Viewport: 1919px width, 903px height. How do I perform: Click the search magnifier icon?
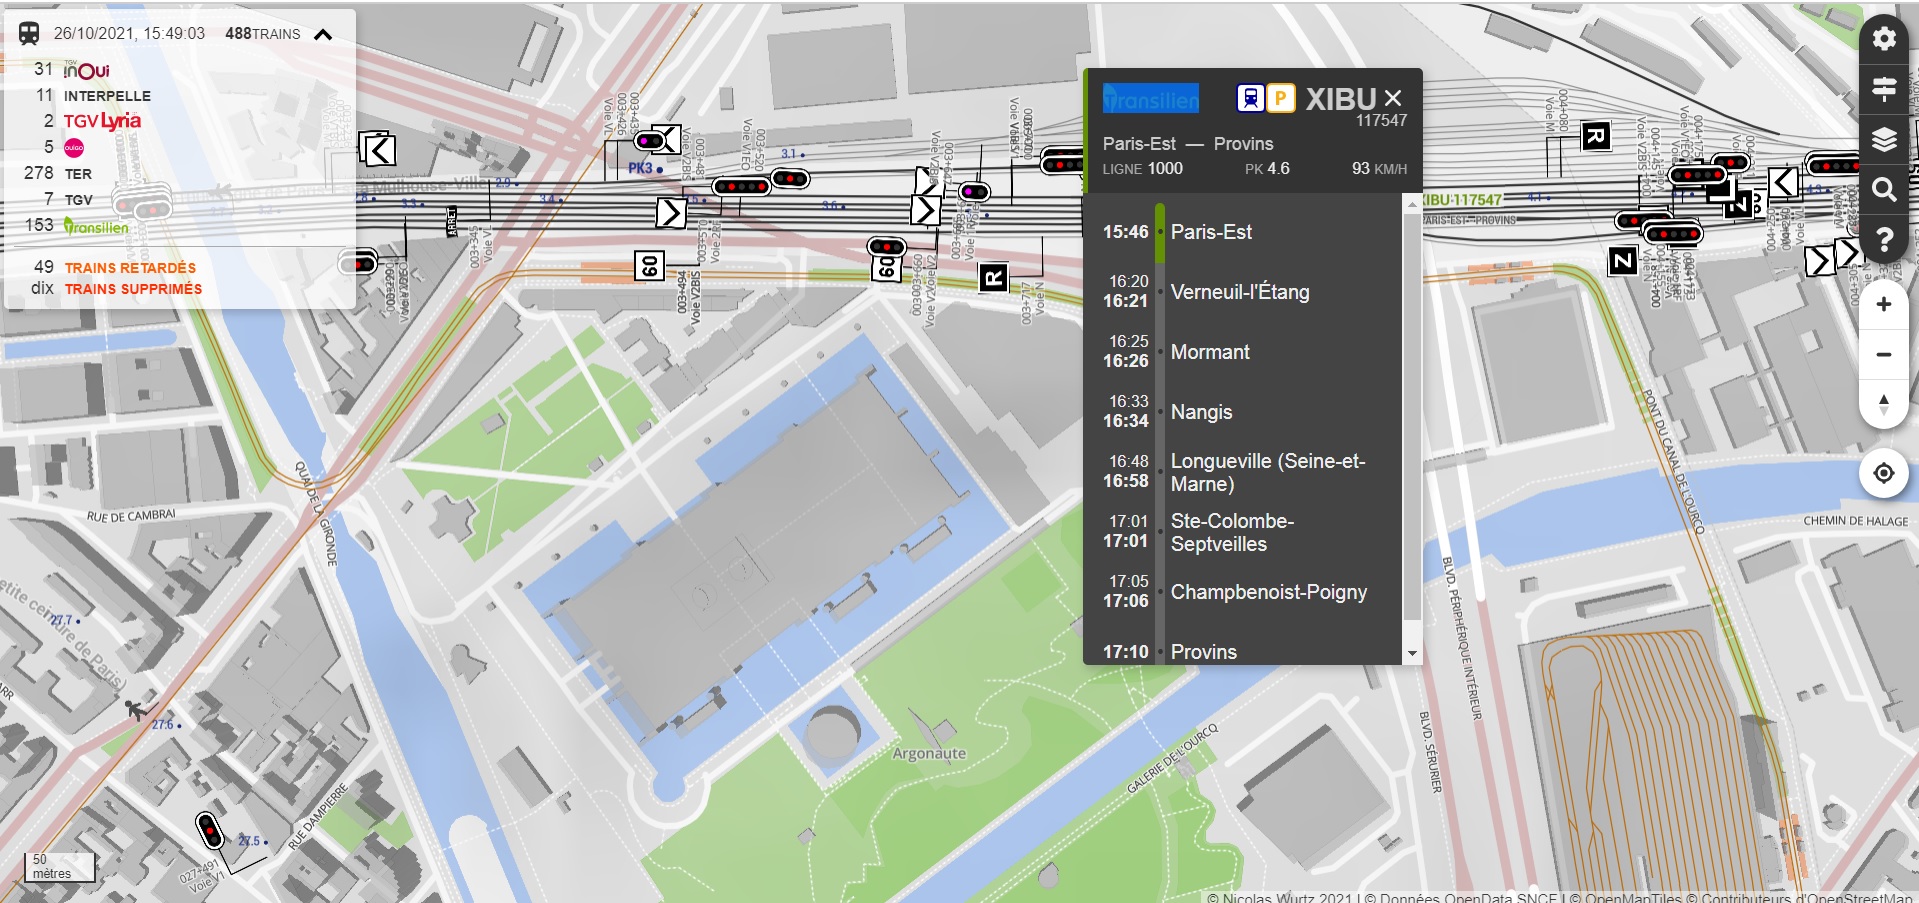tap(1884, 189)
